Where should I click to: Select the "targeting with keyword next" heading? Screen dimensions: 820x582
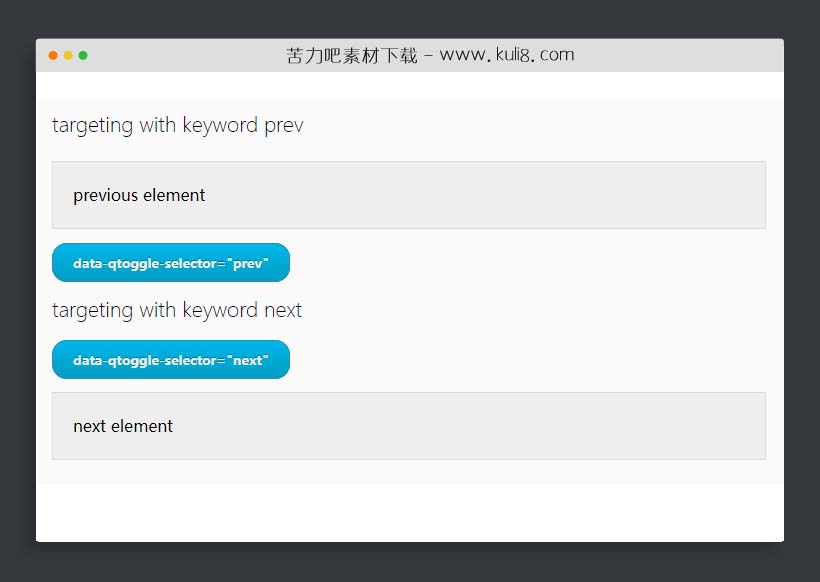[x=177, y=310]
